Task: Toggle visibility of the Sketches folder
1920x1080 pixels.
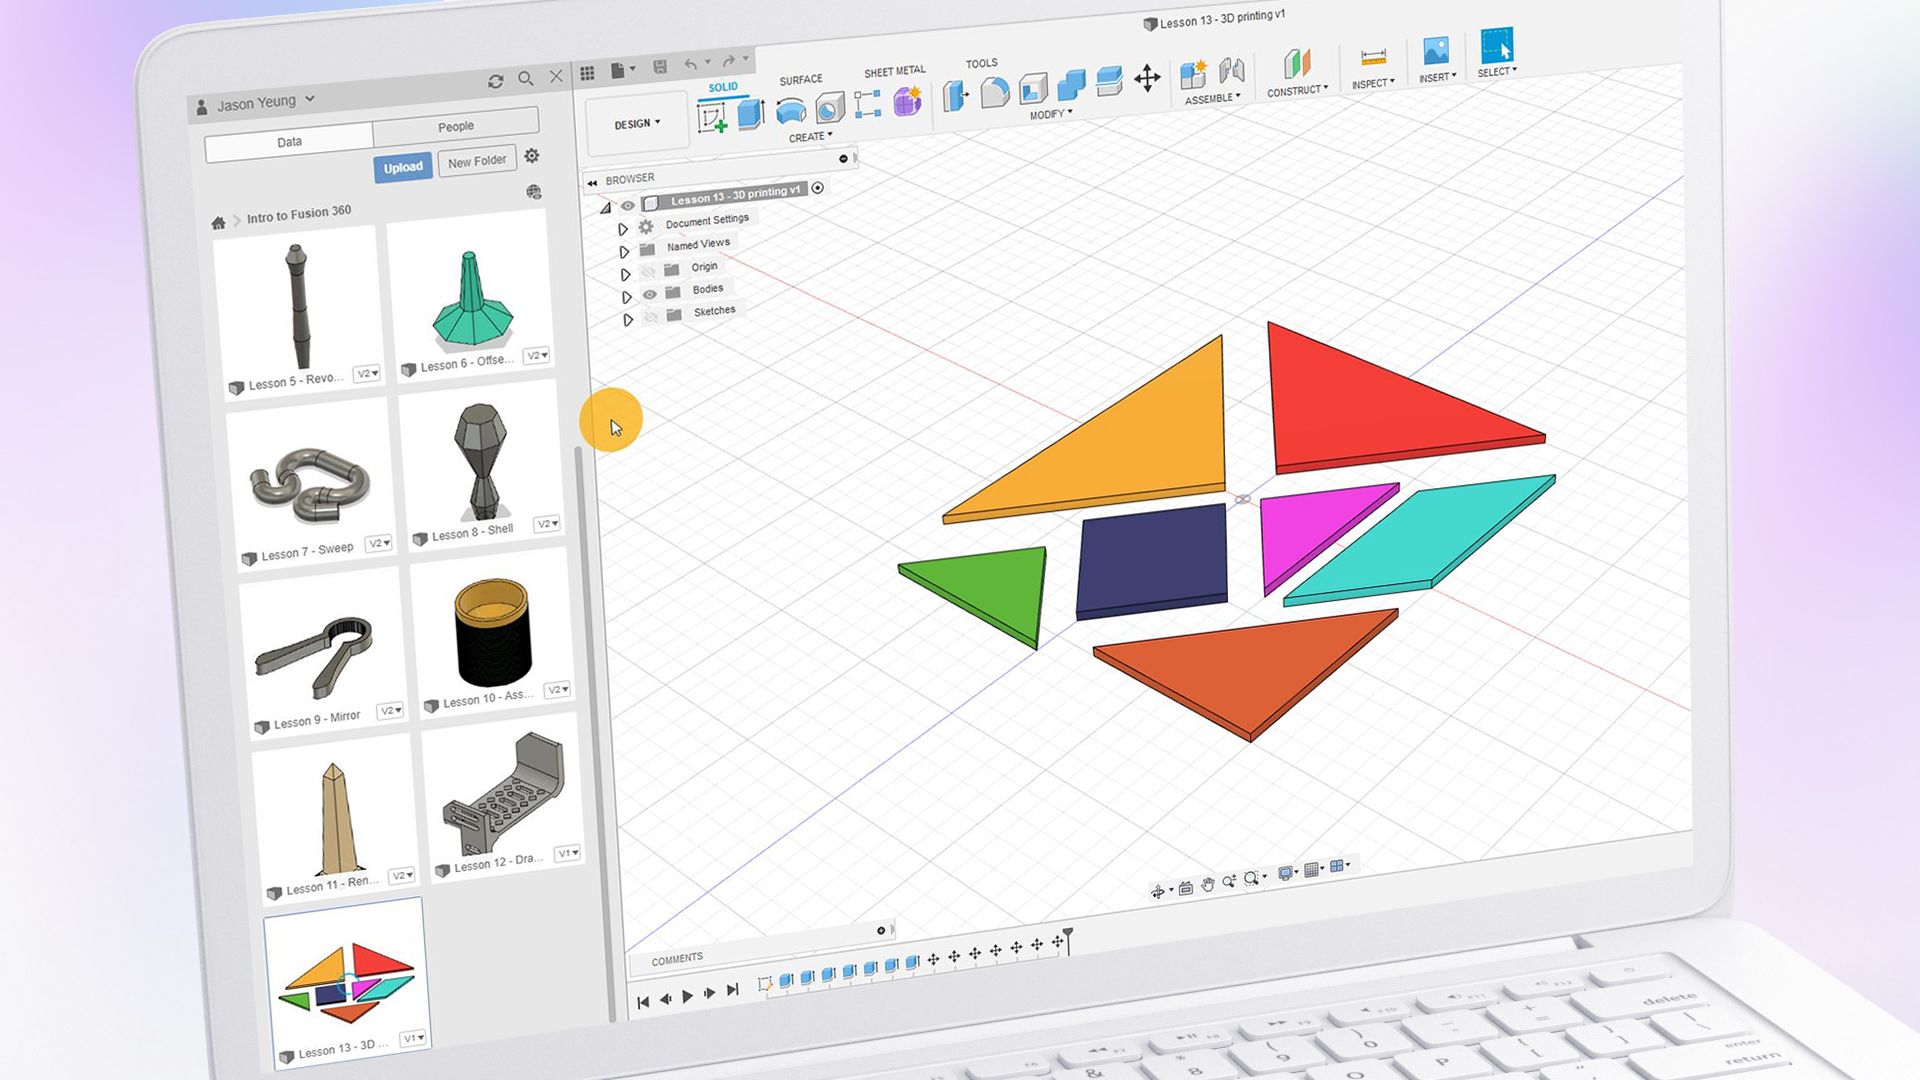Action: click(x=651, y=317)
